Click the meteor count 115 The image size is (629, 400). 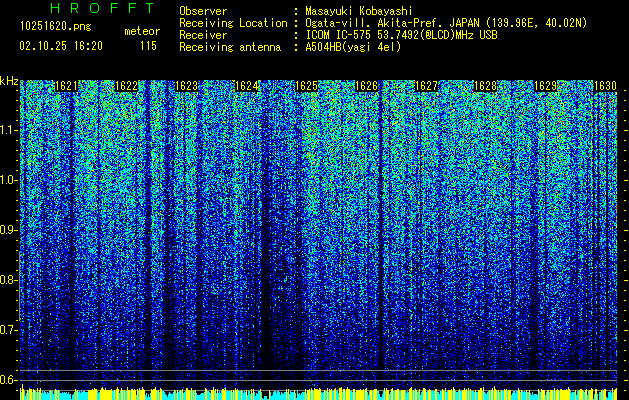coord(148,46)
